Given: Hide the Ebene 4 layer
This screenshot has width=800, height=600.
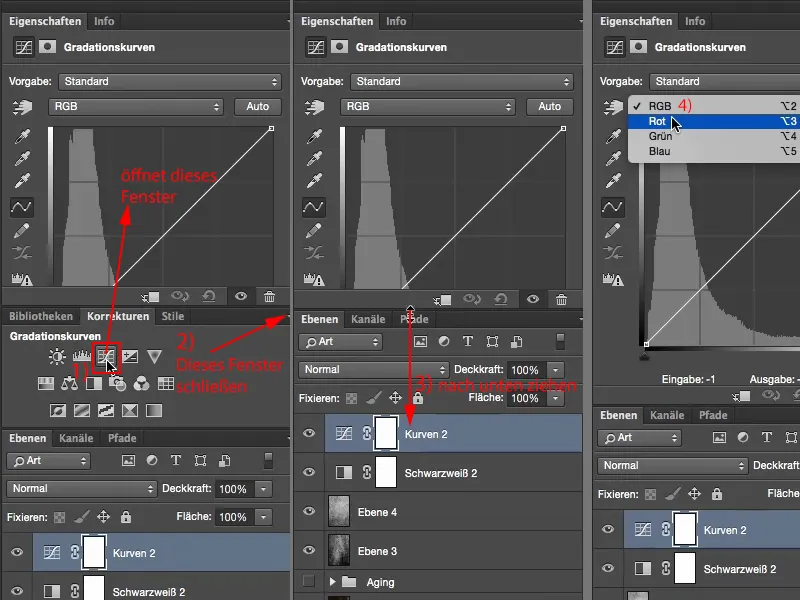Looking at the screenshot, I should pos(310,511).
